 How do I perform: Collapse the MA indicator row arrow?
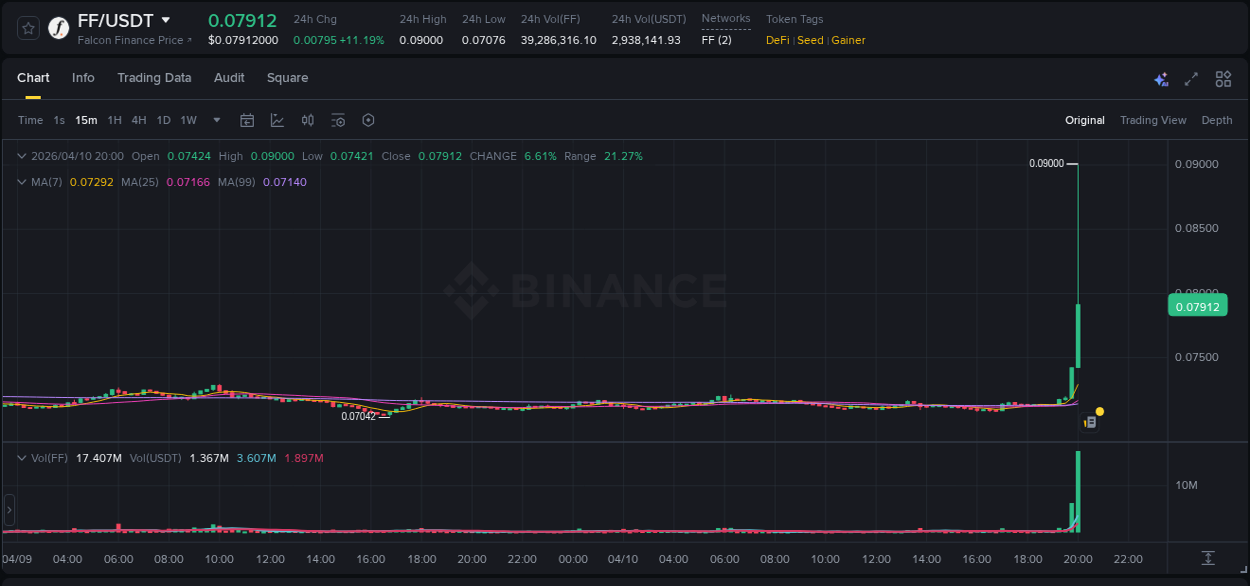pos(21,182)
